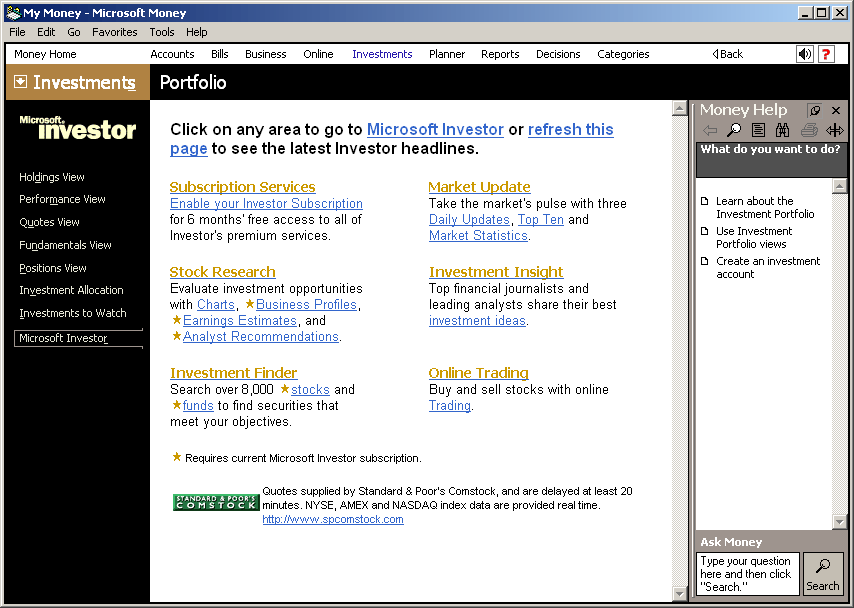Click the Microsoft Investor logo in the sidebar
The width and height of the screenshot is (854, 608).
coord(77,127)
